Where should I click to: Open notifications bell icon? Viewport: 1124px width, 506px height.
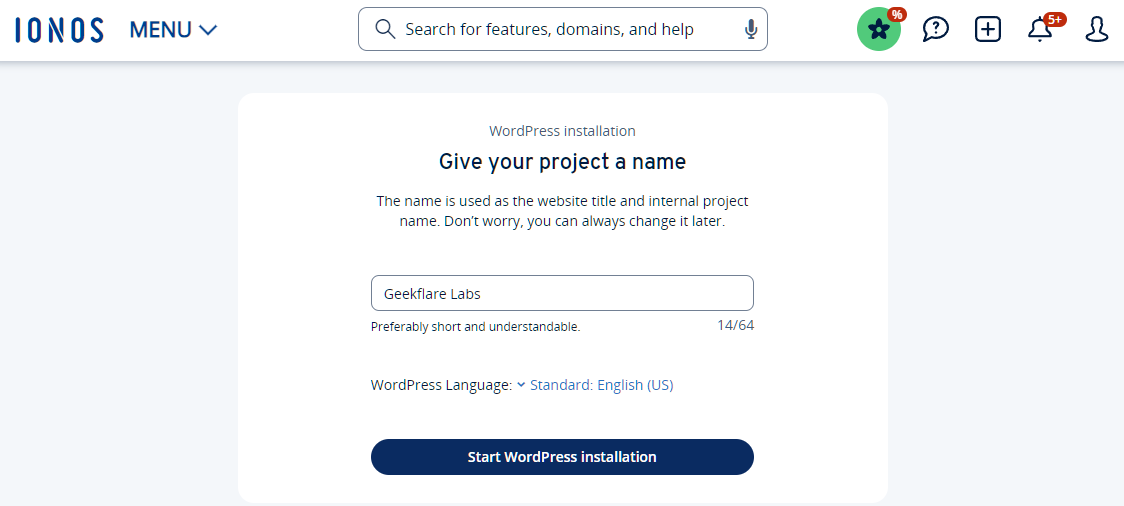click(1040, 29)
